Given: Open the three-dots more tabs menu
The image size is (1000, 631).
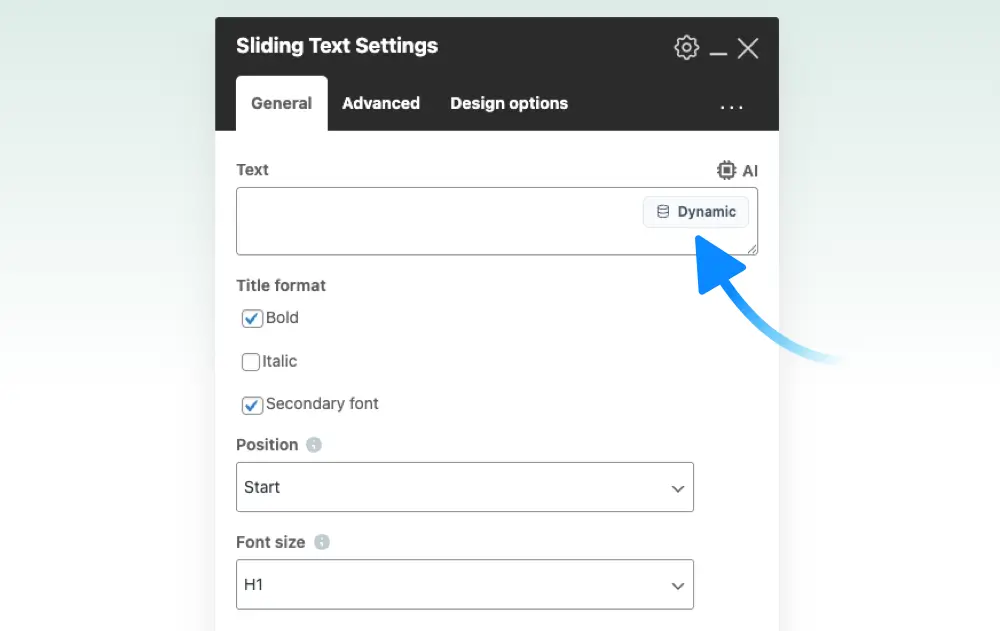Looking at the screenshot, I should point(732,107).
